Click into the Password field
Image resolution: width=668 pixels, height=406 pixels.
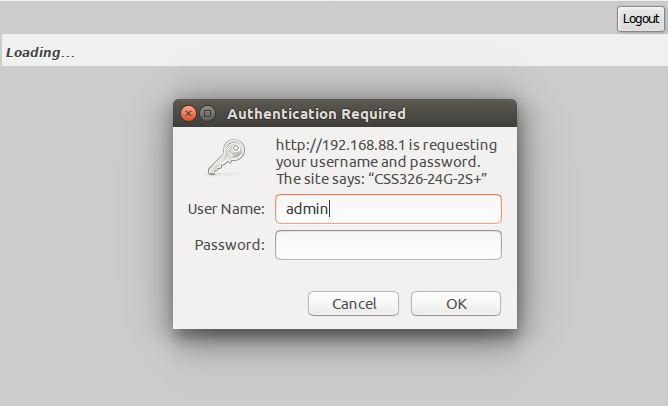click(x=388, y=245)
